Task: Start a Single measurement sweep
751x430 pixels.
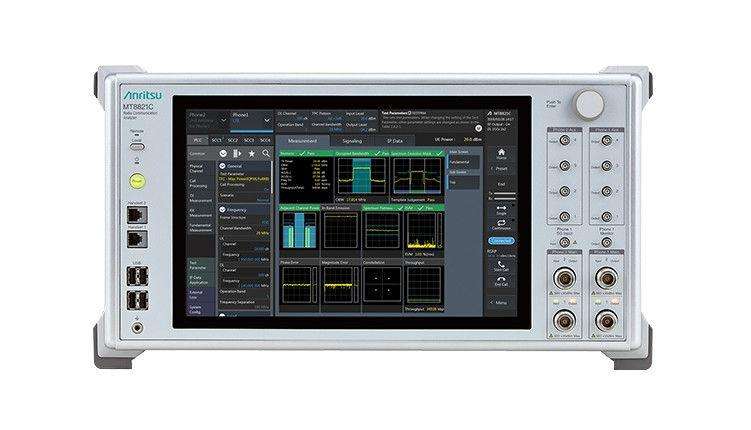Action: (501, 208)
